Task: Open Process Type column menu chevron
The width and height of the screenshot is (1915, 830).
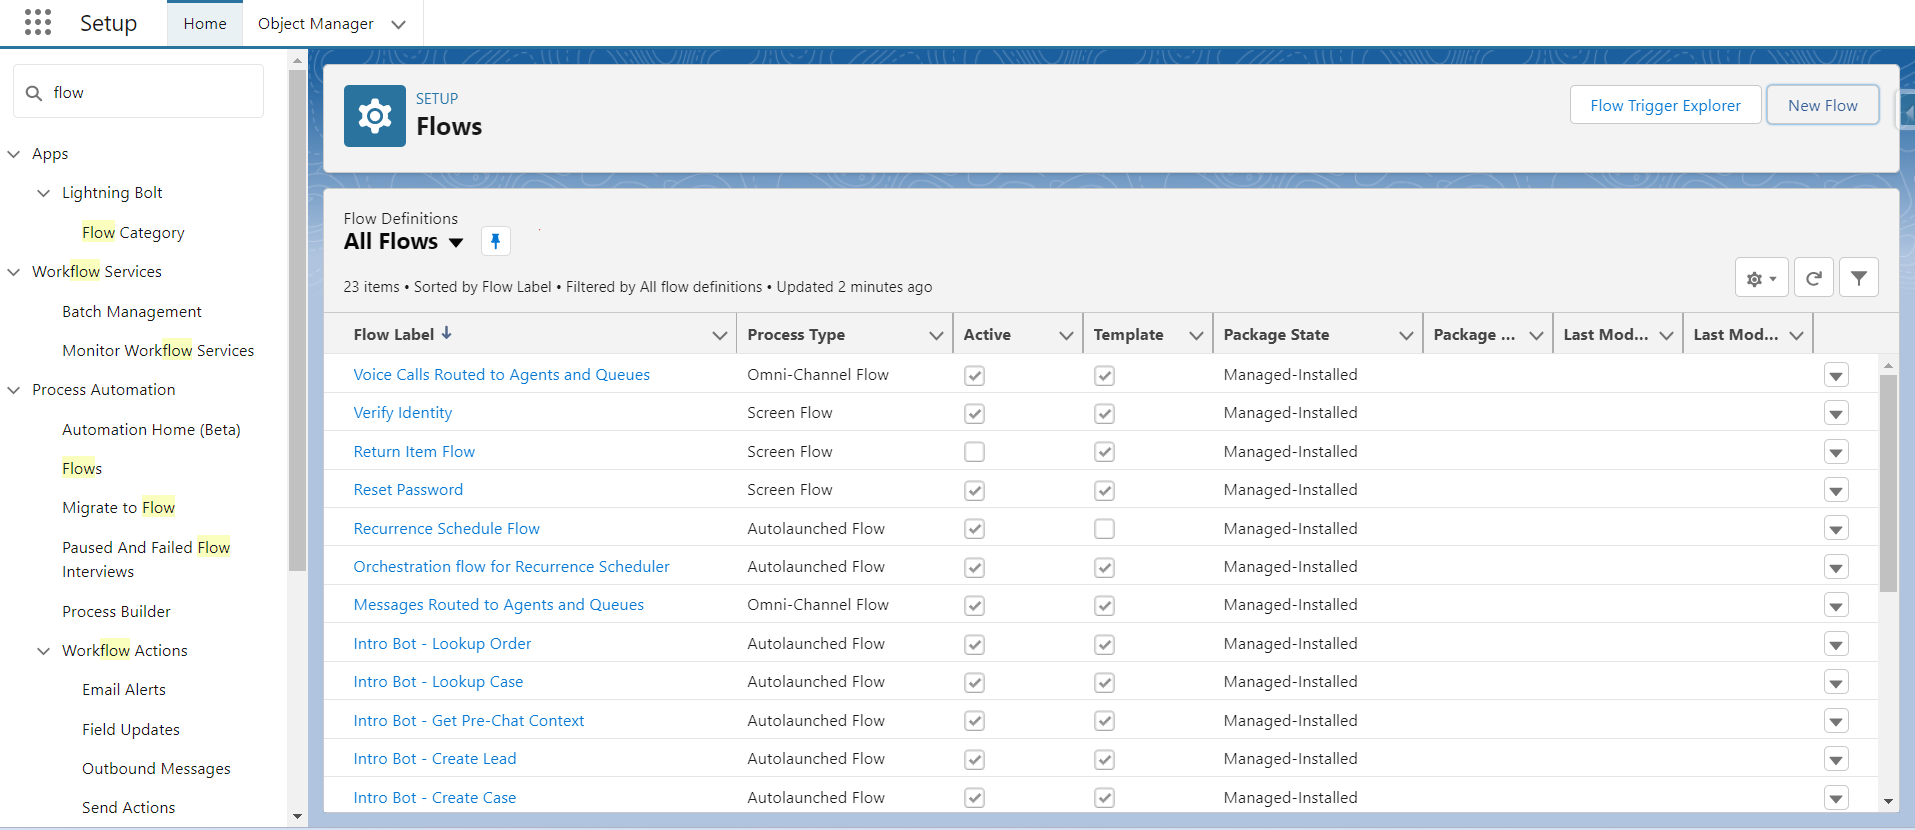Action: [x=935, y=335]
